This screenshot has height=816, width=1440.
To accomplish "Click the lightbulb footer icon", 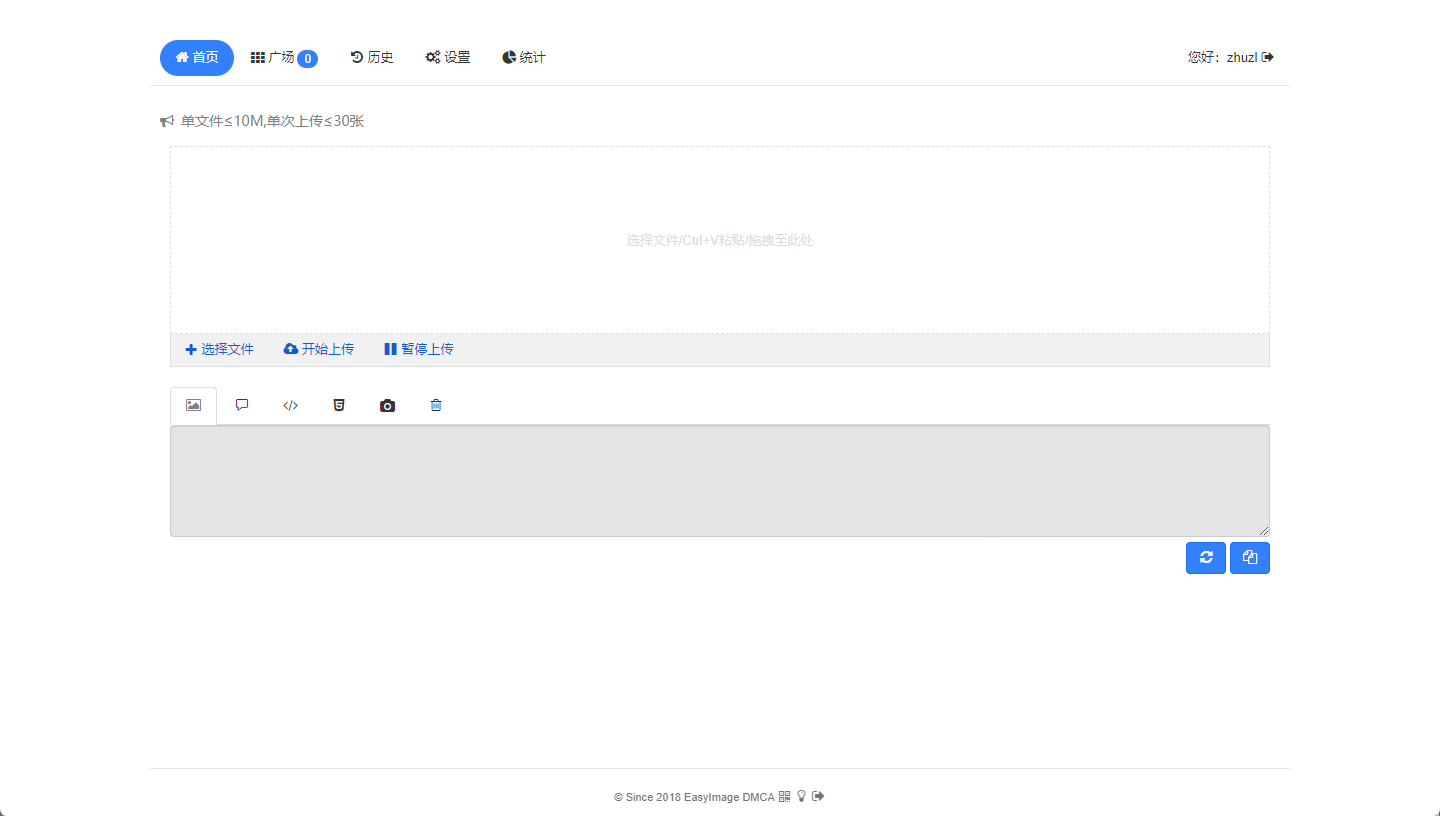I will (801, 797).
